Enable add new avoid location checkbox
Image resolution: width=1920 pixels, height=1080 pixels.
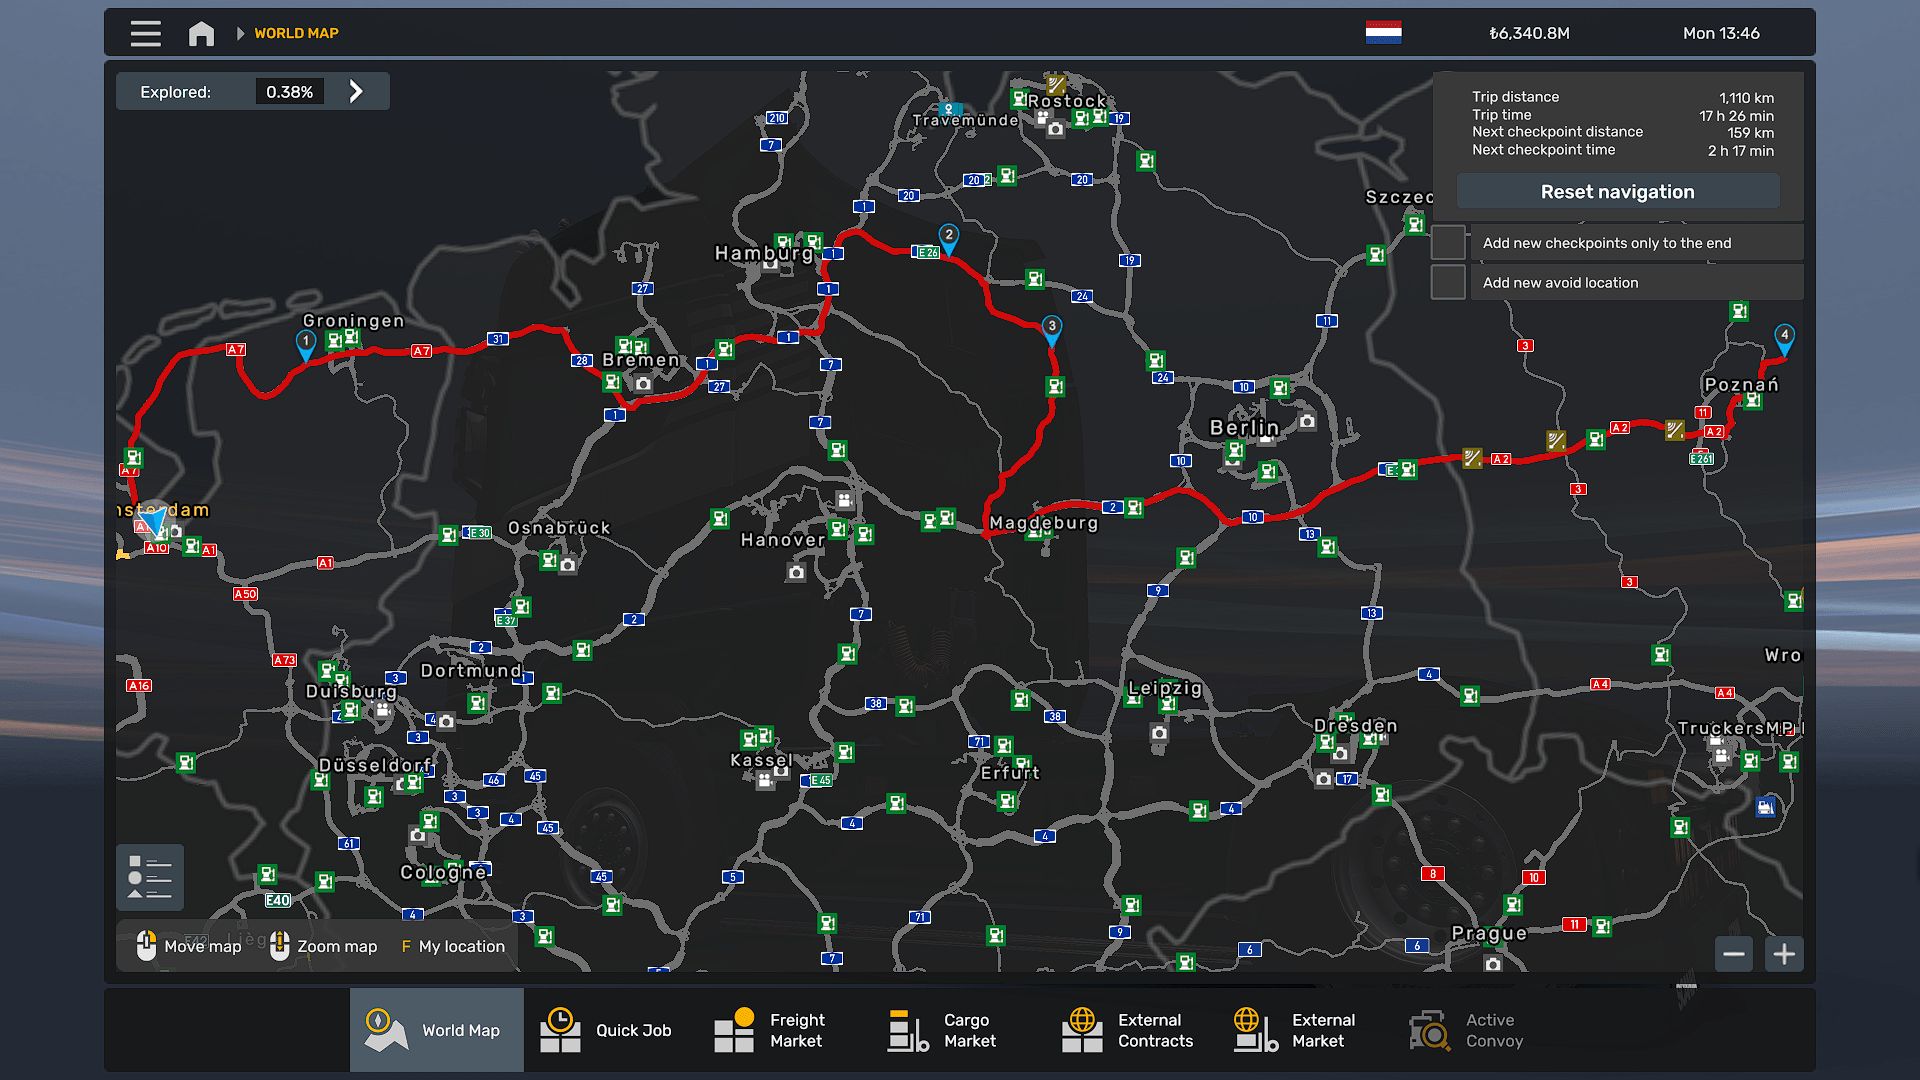(1448, 283)
